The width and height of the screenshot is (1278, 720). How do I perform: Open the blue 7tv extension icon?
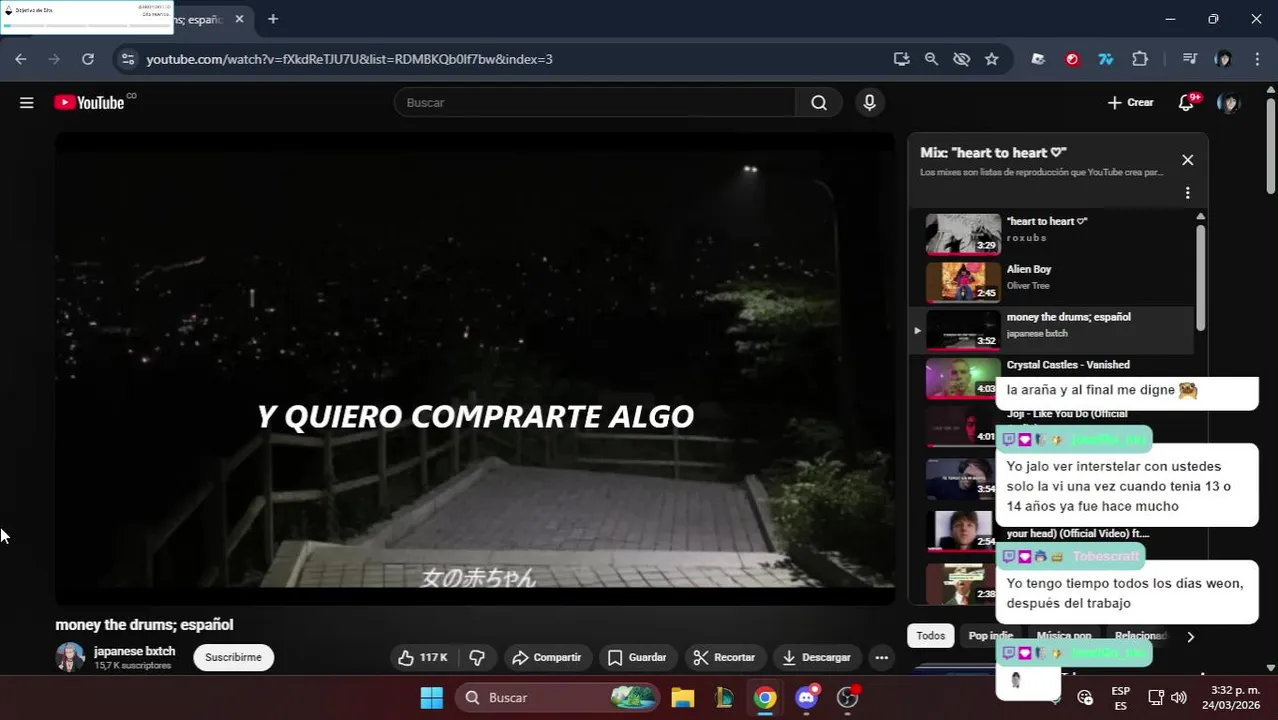tap(1106, 59)
